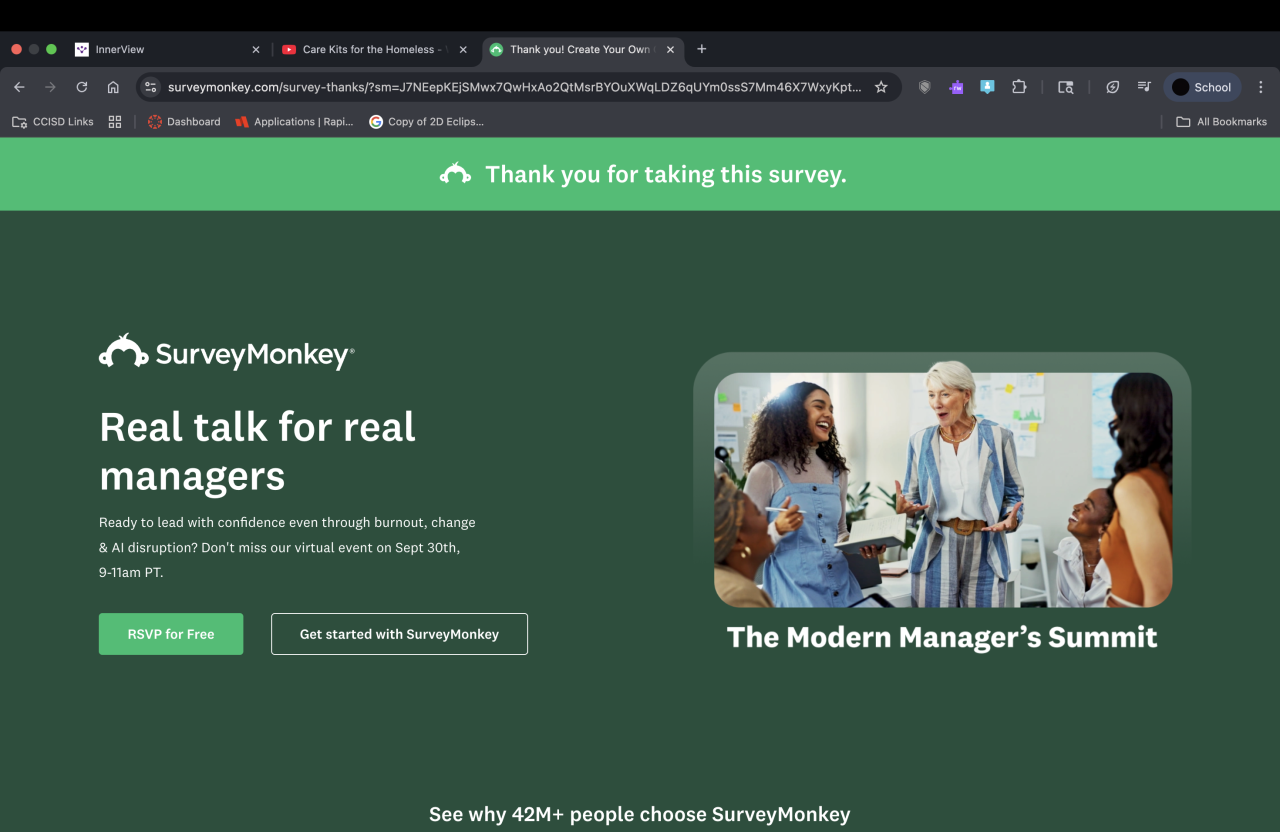Screen dimensions: 1280x832
Task: Close the Care Kits for the Homeless tab
Action: point(463,49)
